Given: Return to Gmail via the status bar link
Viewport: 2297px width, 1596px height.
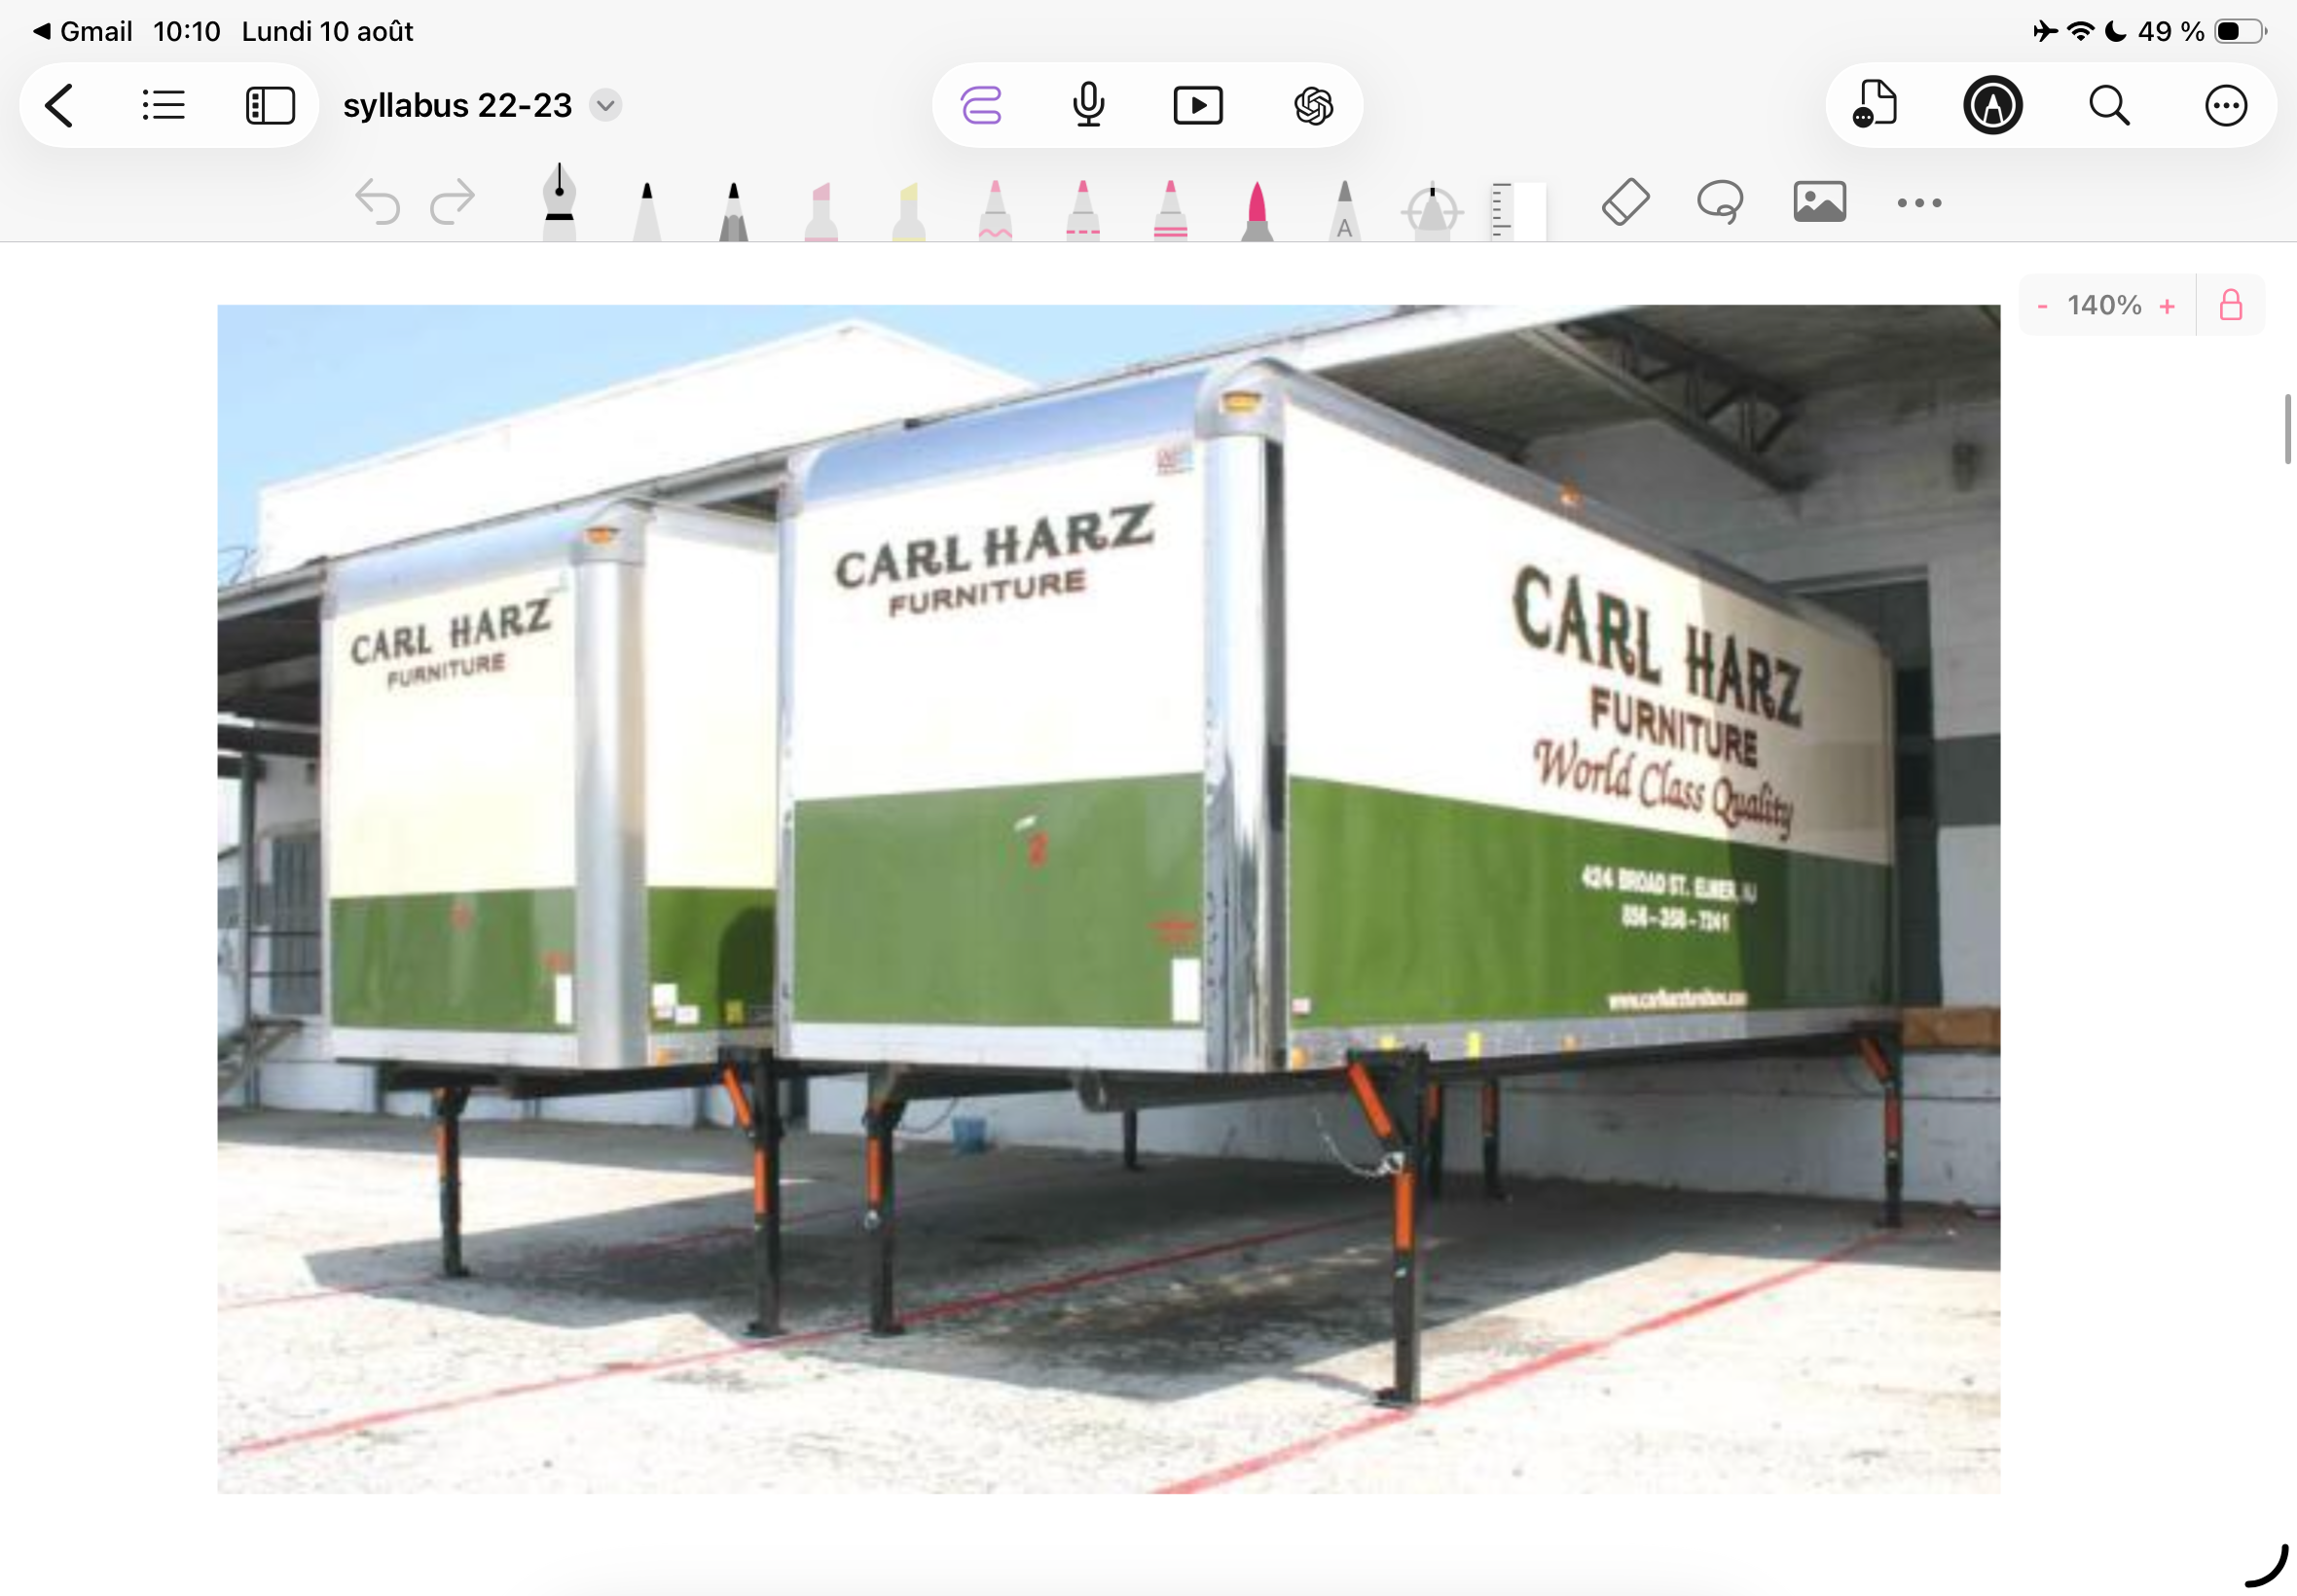Looking at the screenshot, I should tap(82, 31).
